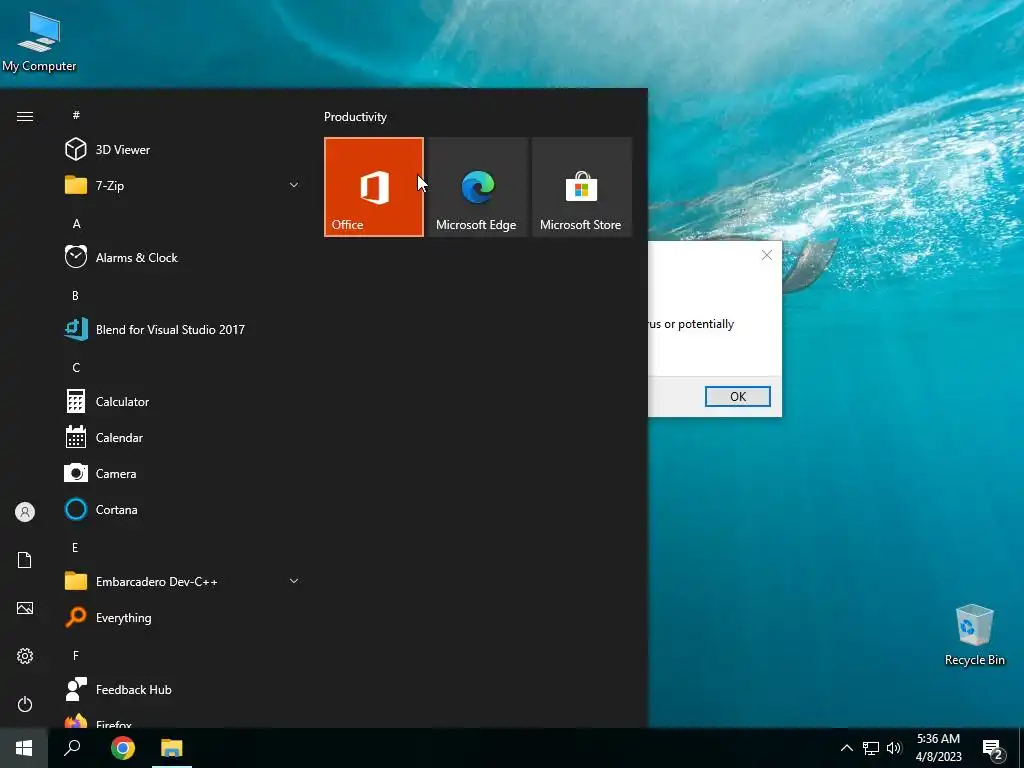The height and width of the screenshot is (768, 1024).
Task: Open the network status tray icon
Action: pyautogui.click(x=871, y=748)
